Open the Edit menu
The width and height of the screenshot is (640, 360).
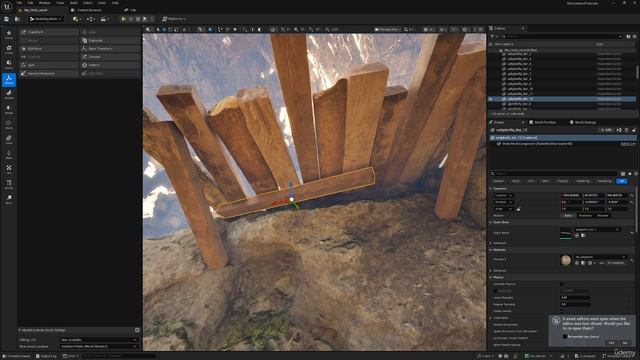(31, 3)
